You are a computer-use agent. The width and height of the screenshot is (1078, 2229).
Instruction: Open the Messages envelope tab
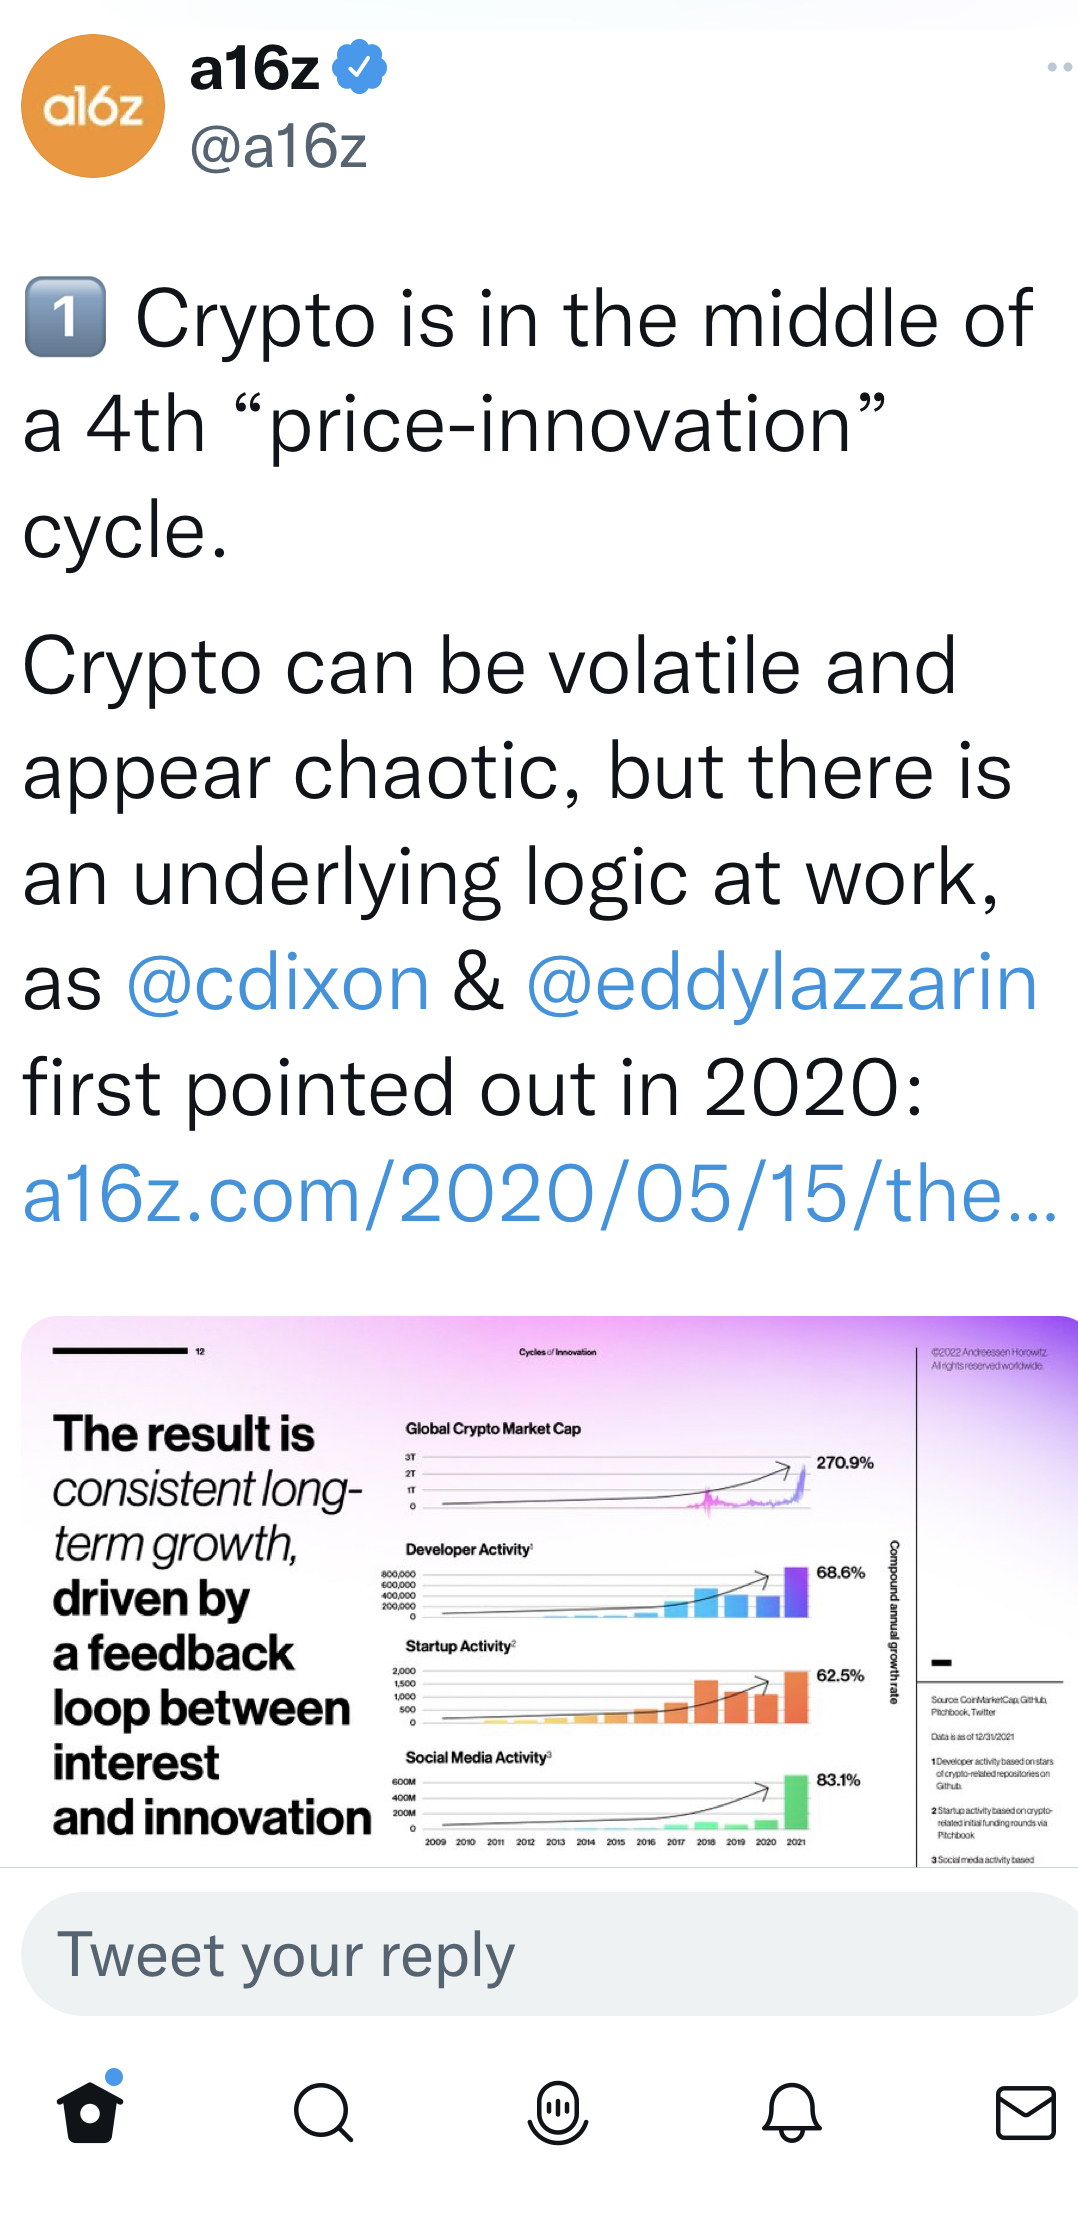pos(1025,2111)
